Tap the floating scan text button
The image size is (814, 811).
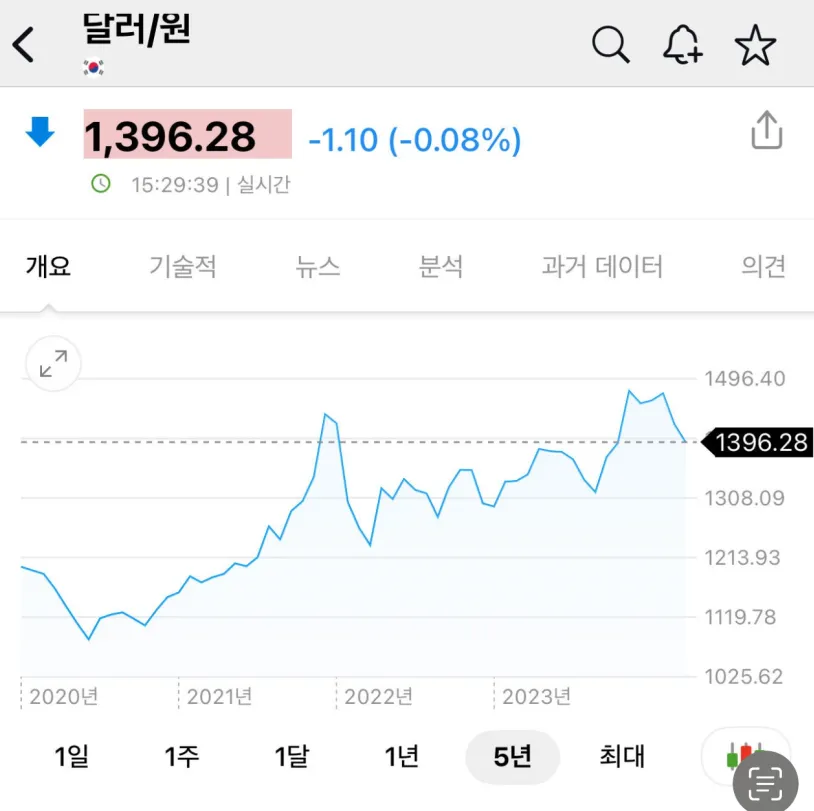[x=765, y=782]
